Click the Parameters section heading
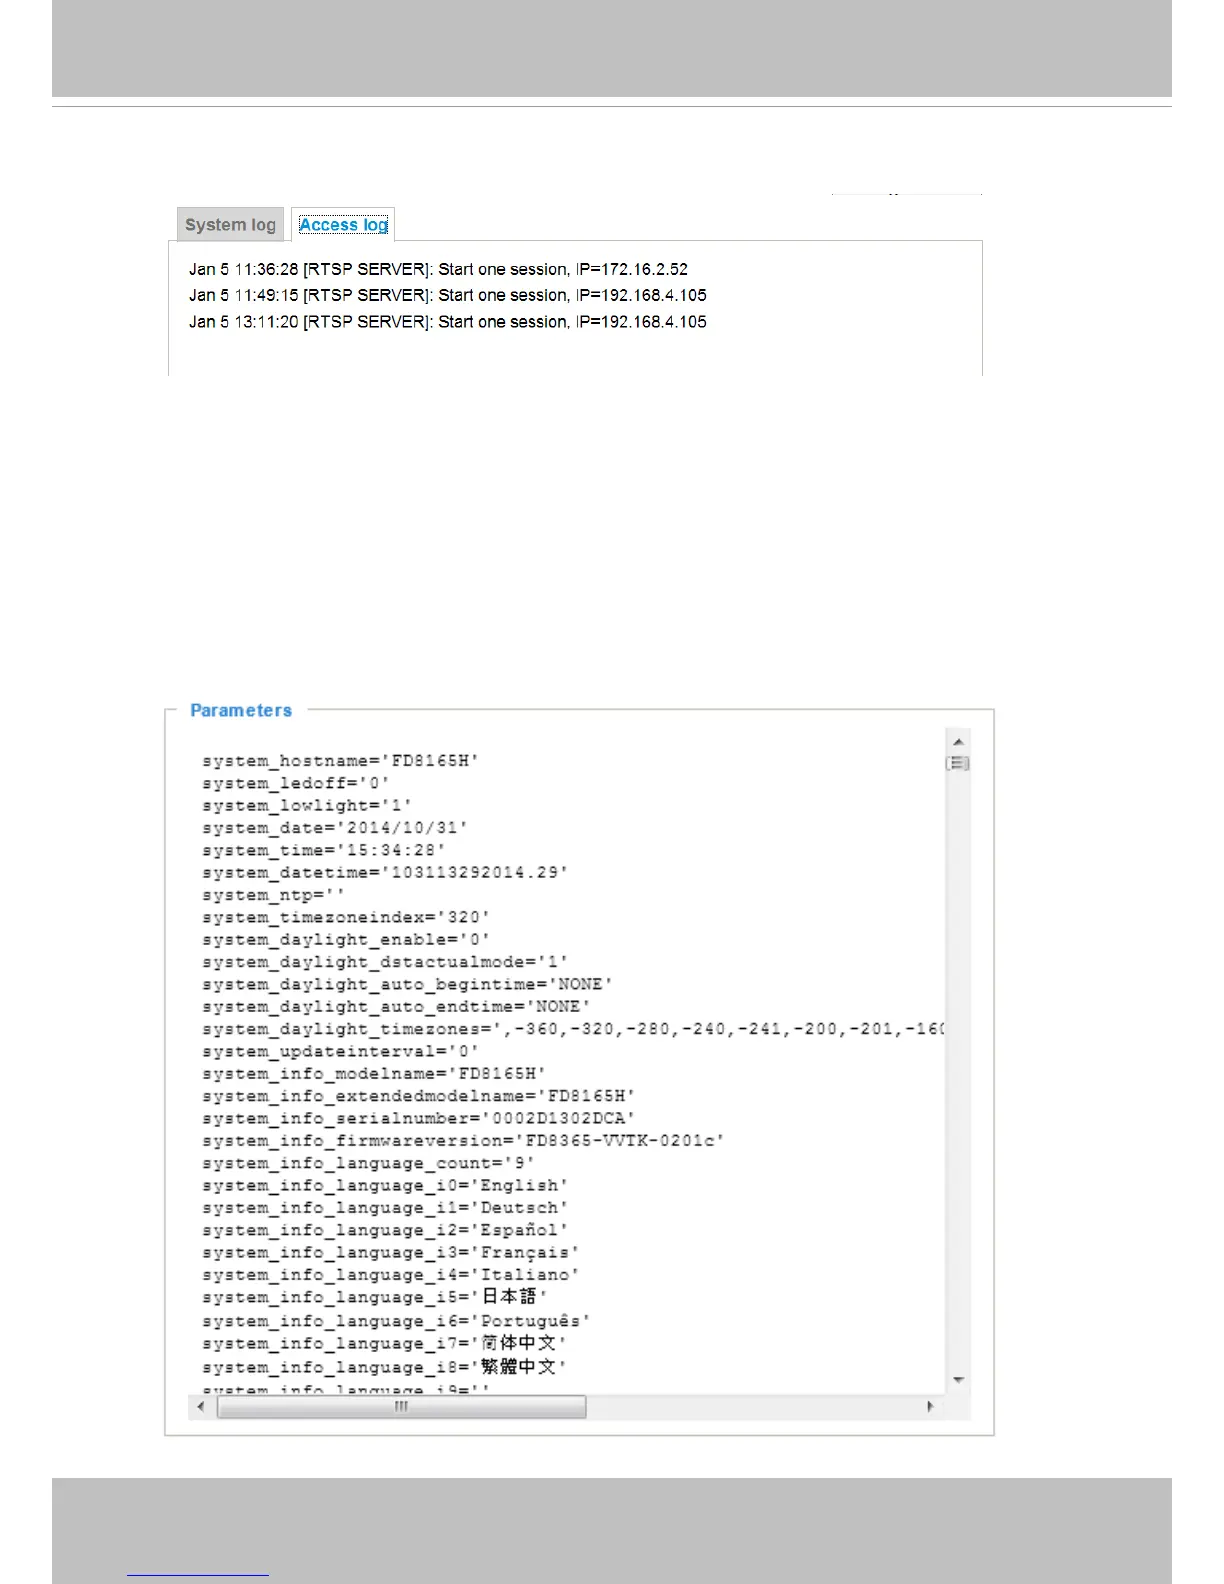1224x1584 pixels. 241,710
